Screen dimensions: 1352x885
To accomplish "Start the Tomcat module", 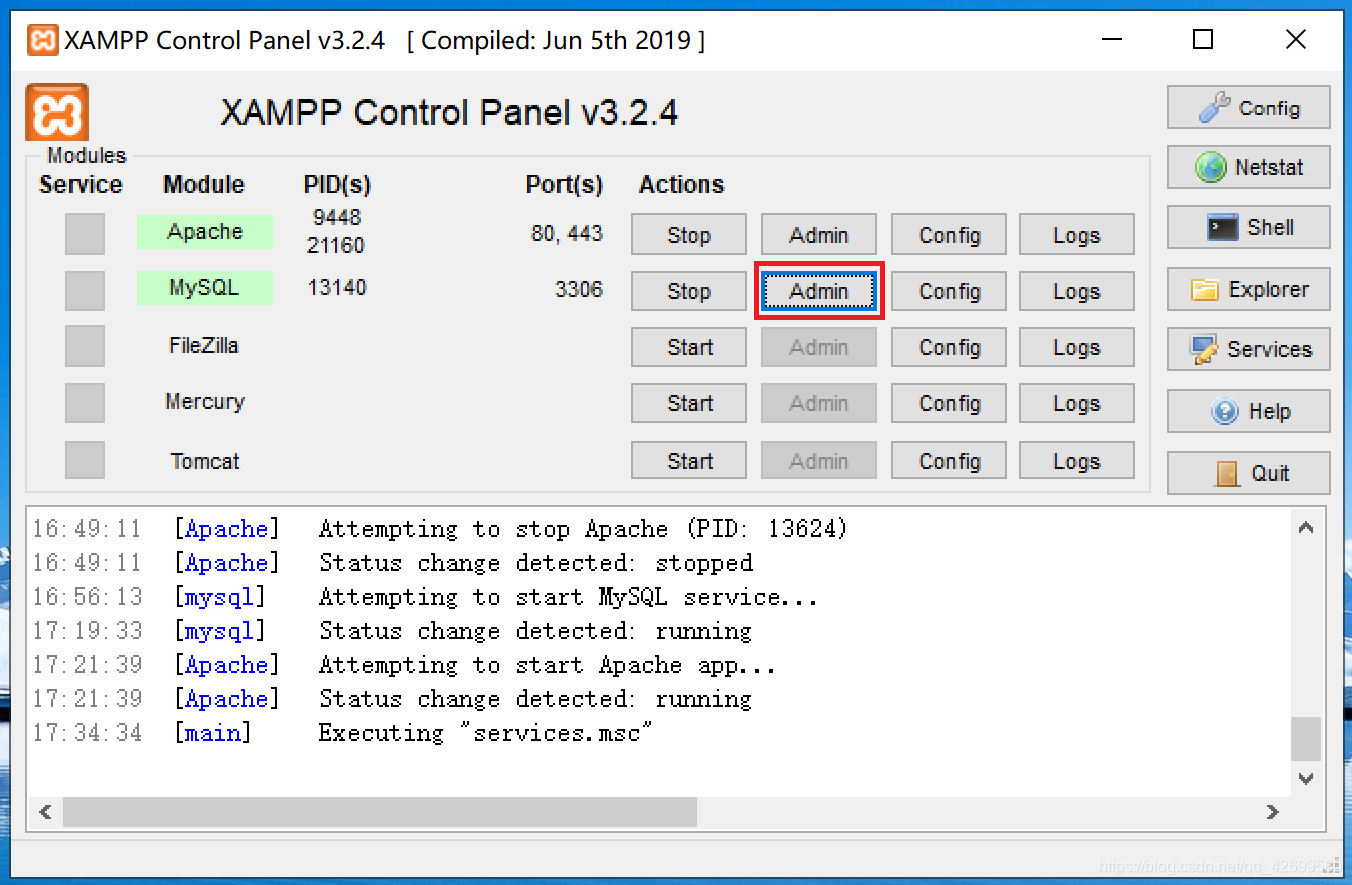I will click(689, 461).
